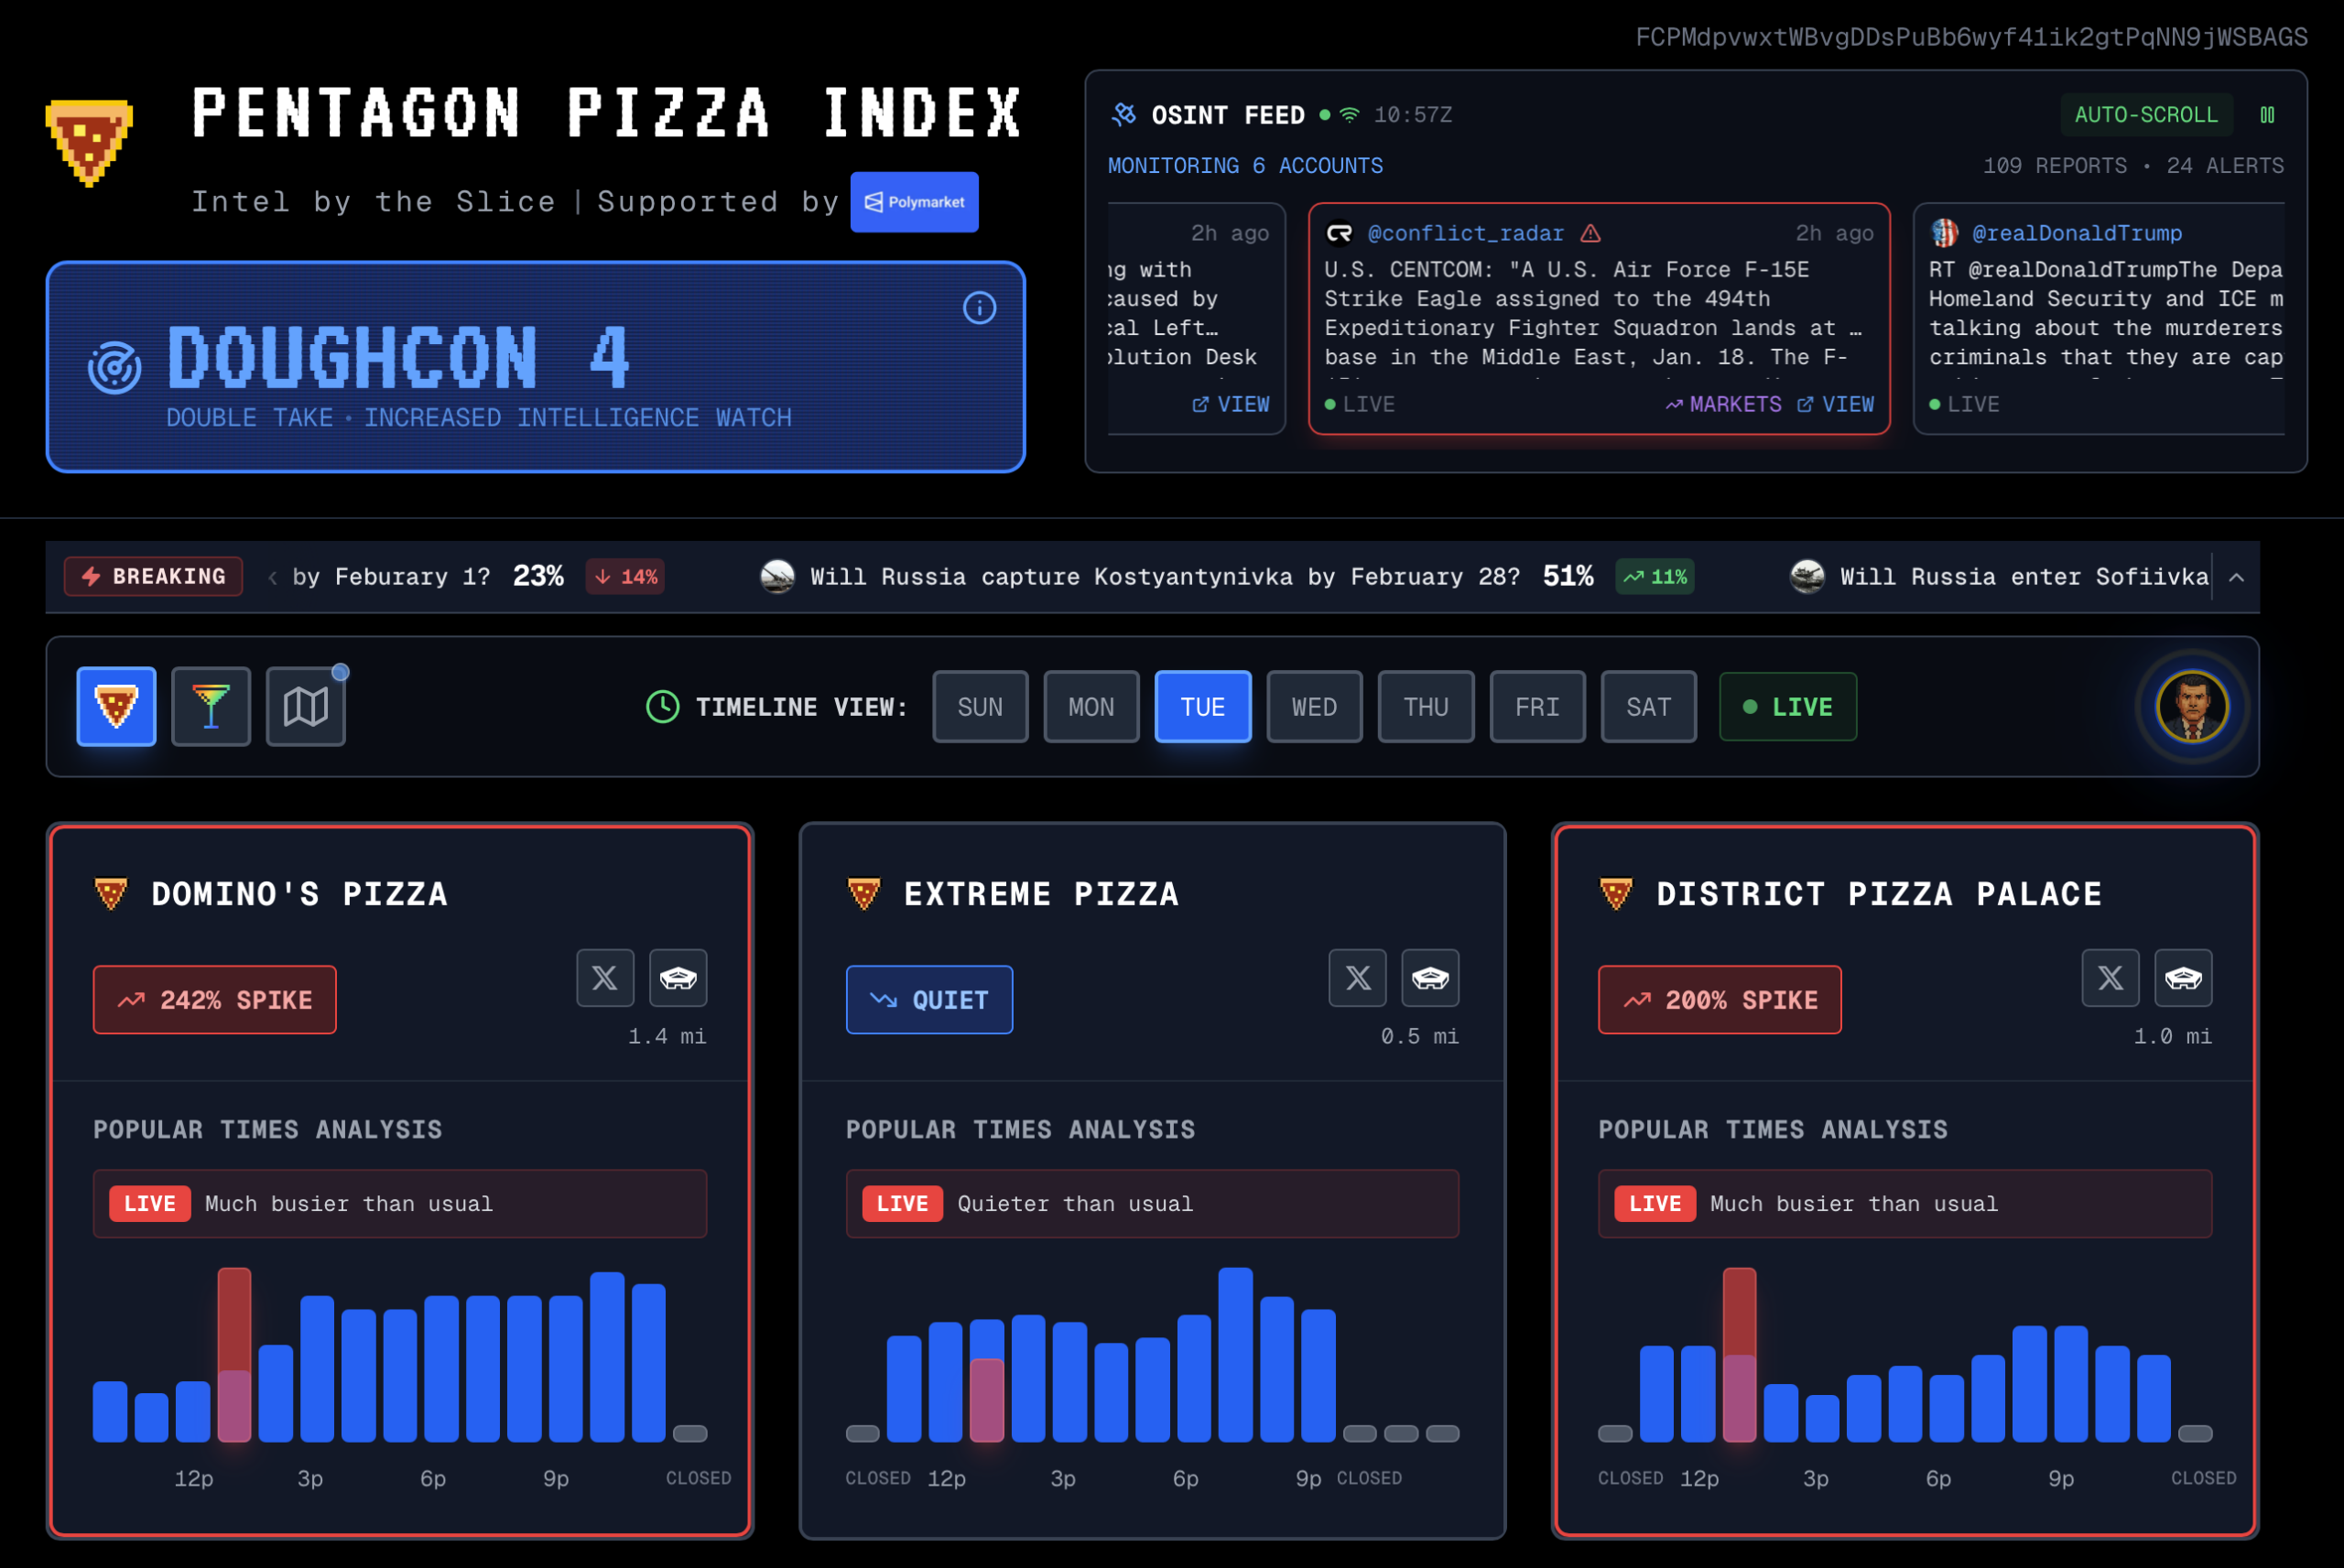Click X icon on Domino's Pizza card
The height and width of the screenshot is (1568, 2344).
click(x=605, y=977)
